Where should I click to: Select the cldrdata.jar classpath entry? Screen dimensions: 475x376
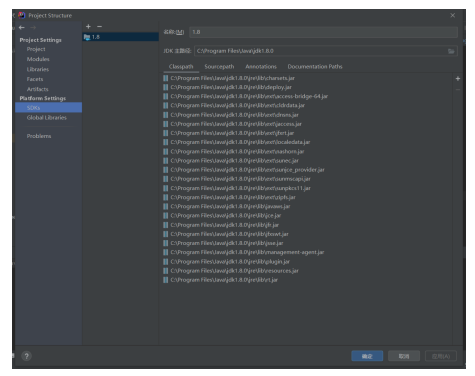(x=238, y=105)
